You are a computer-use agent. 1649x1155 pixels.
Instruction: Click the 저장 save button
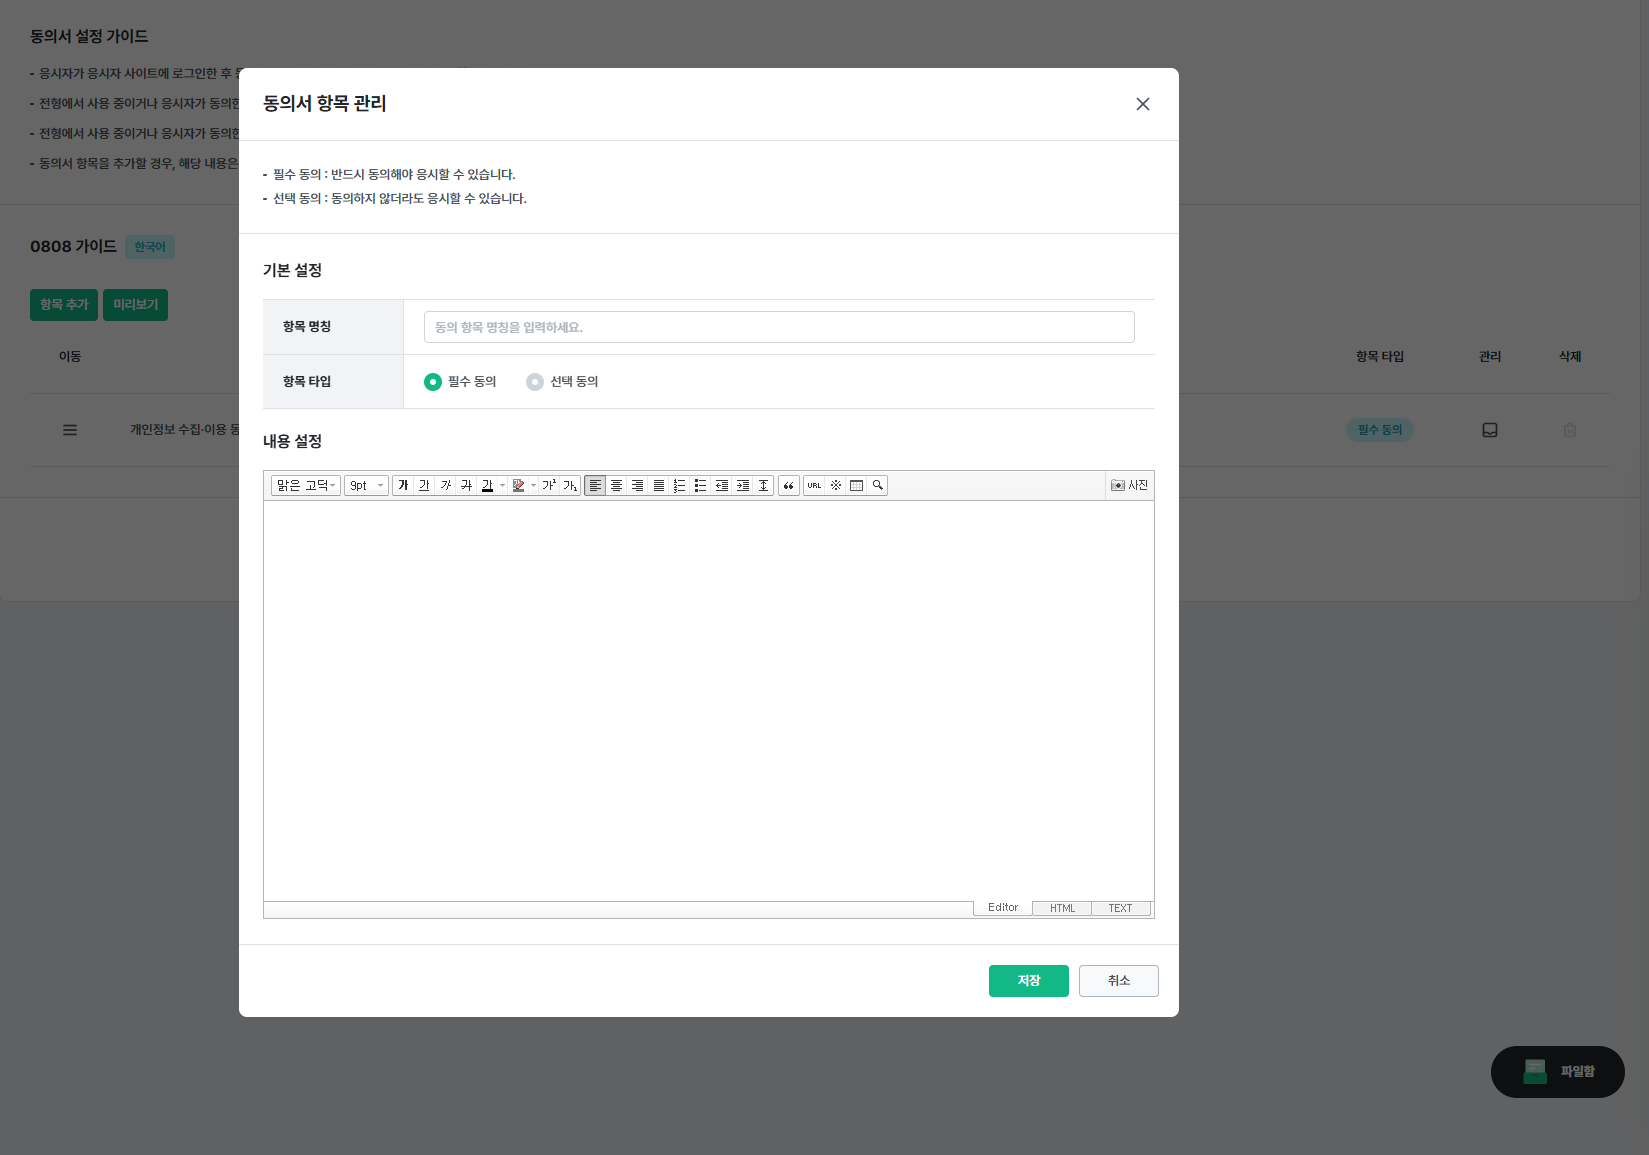click(x=1028, y=981)
